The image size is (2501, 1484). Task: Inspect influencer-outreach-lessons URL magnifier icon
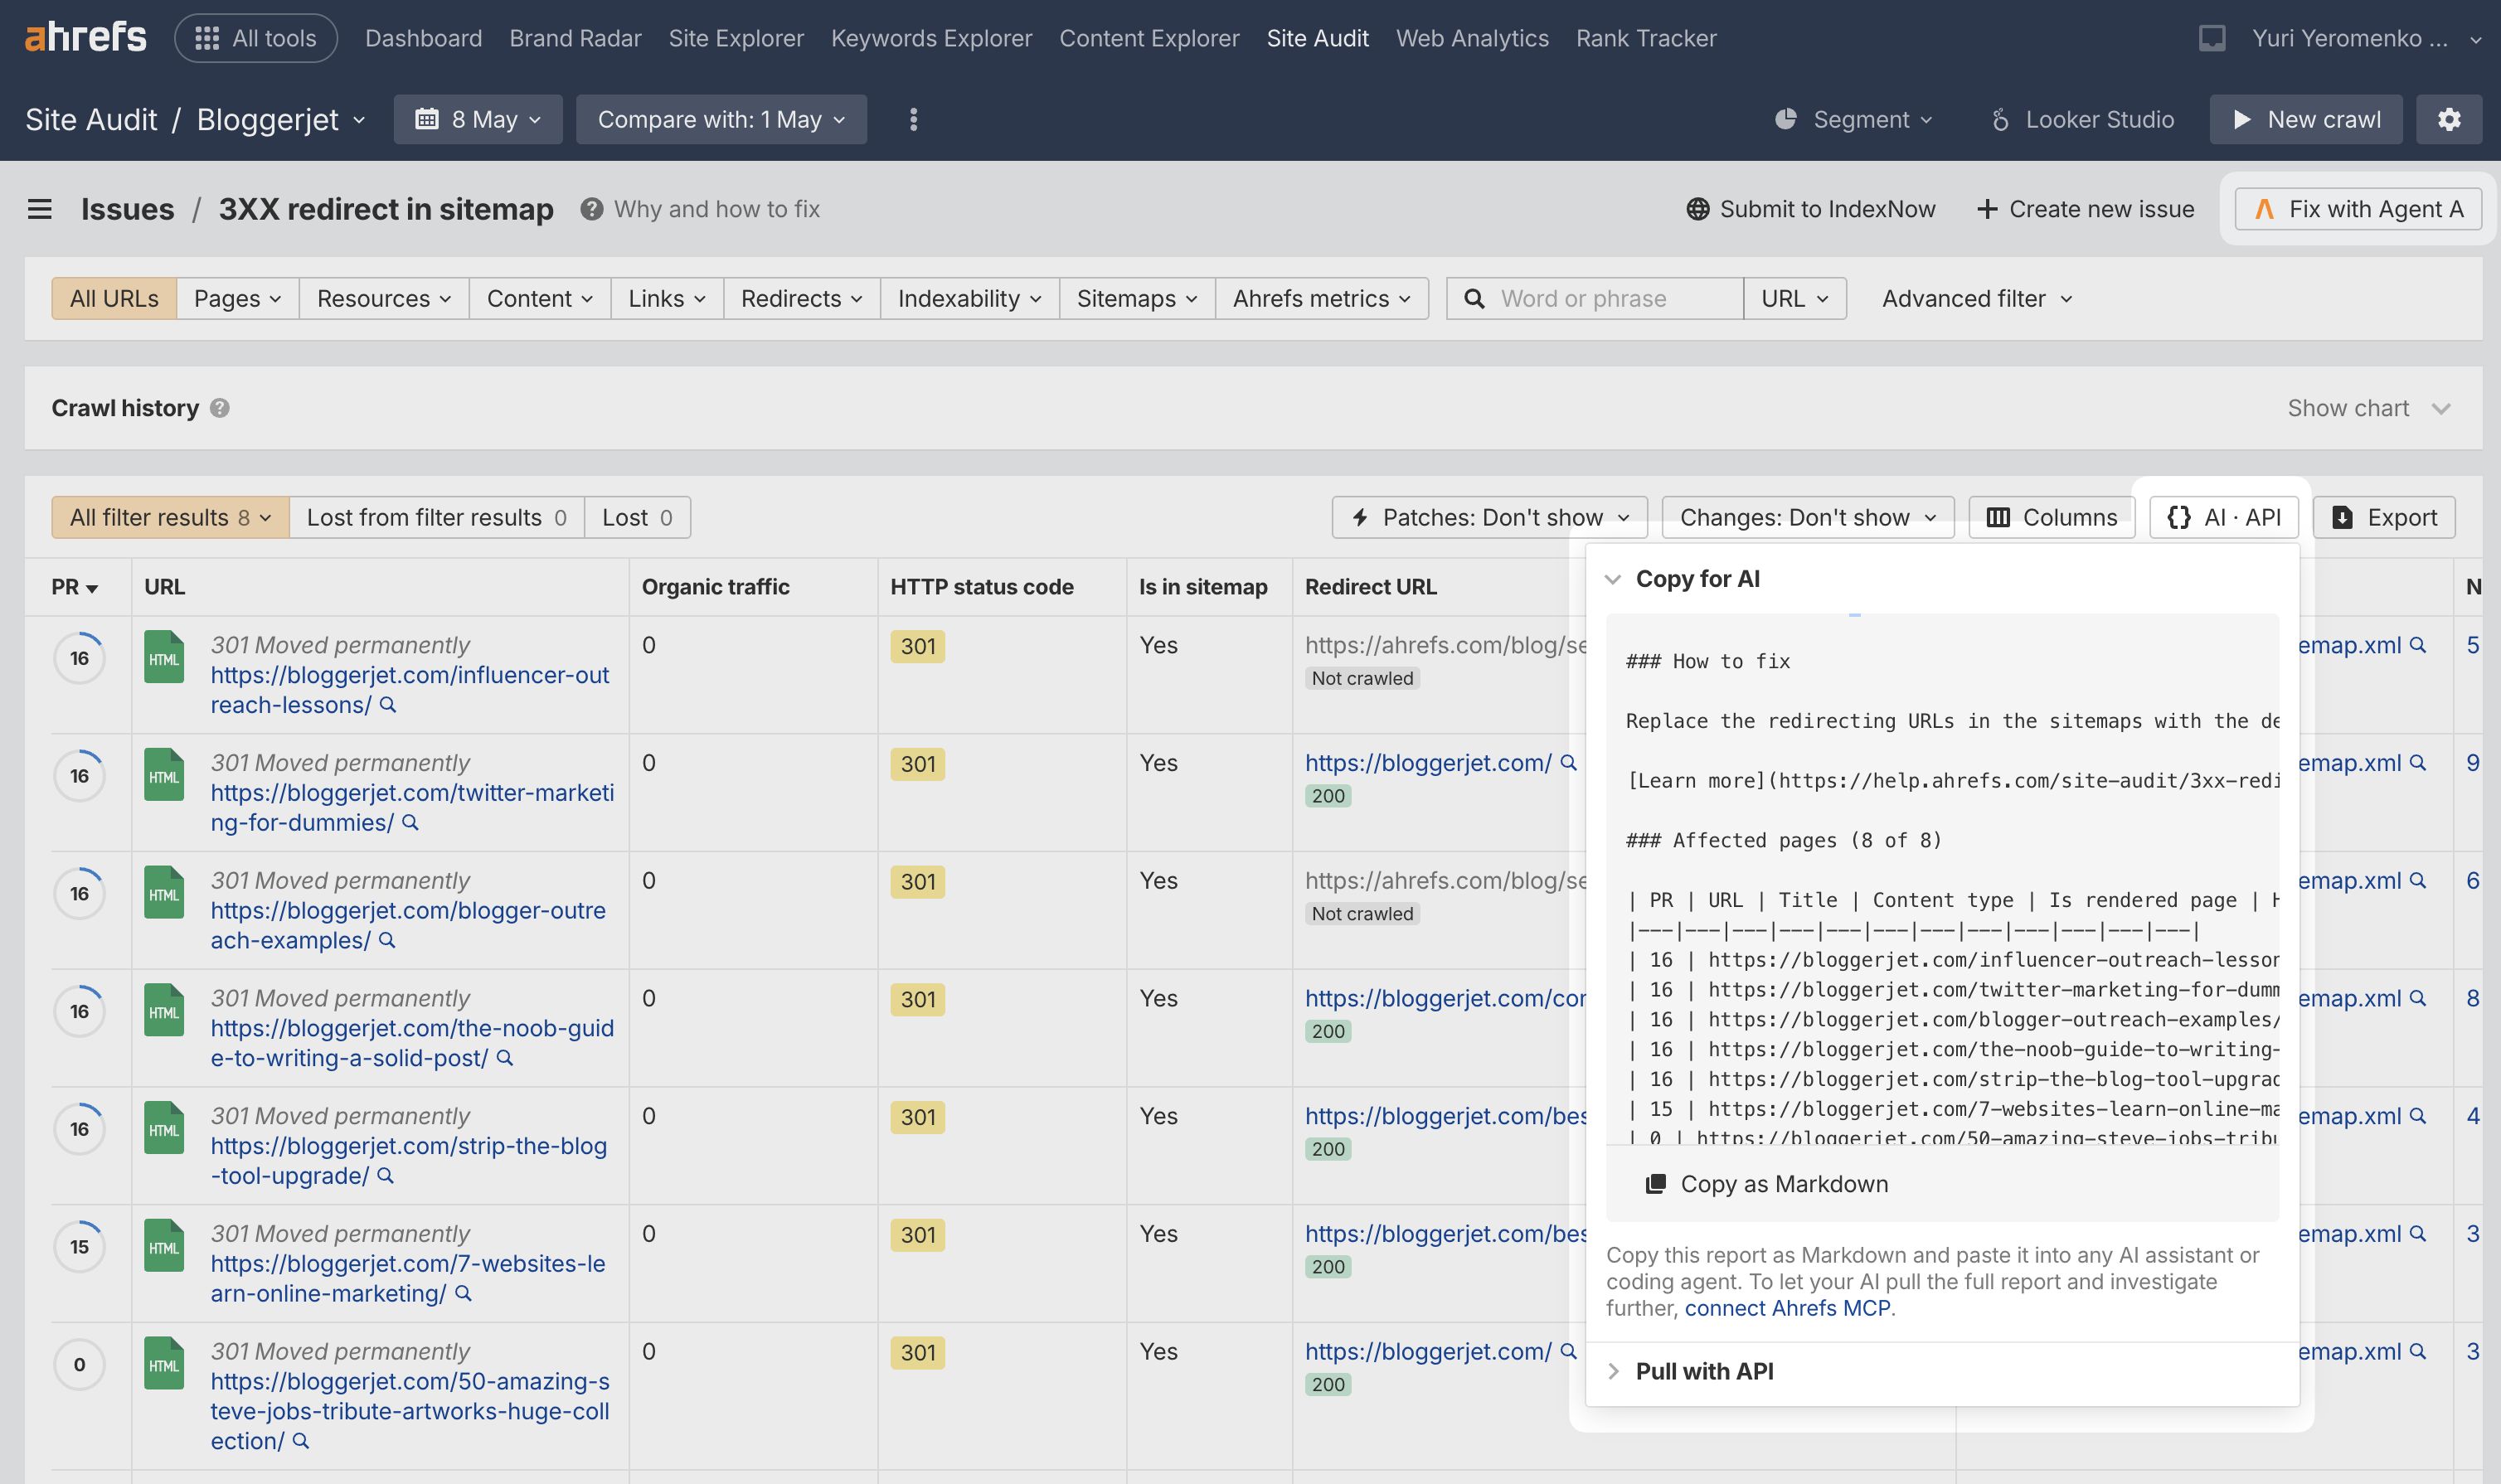point(388,705)
